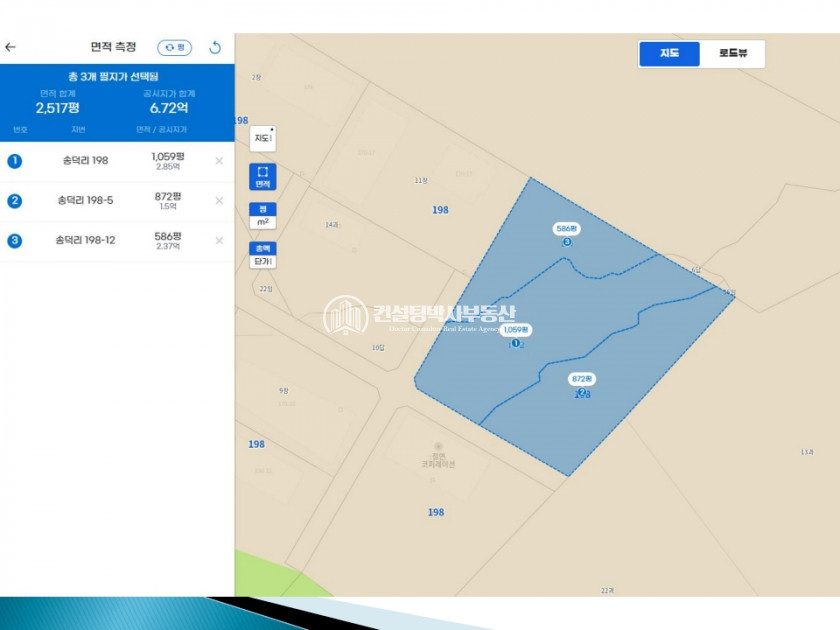Remove 송덕리 198 parcel with X
This screenshot has height=630, width=840.
(219, 161)
